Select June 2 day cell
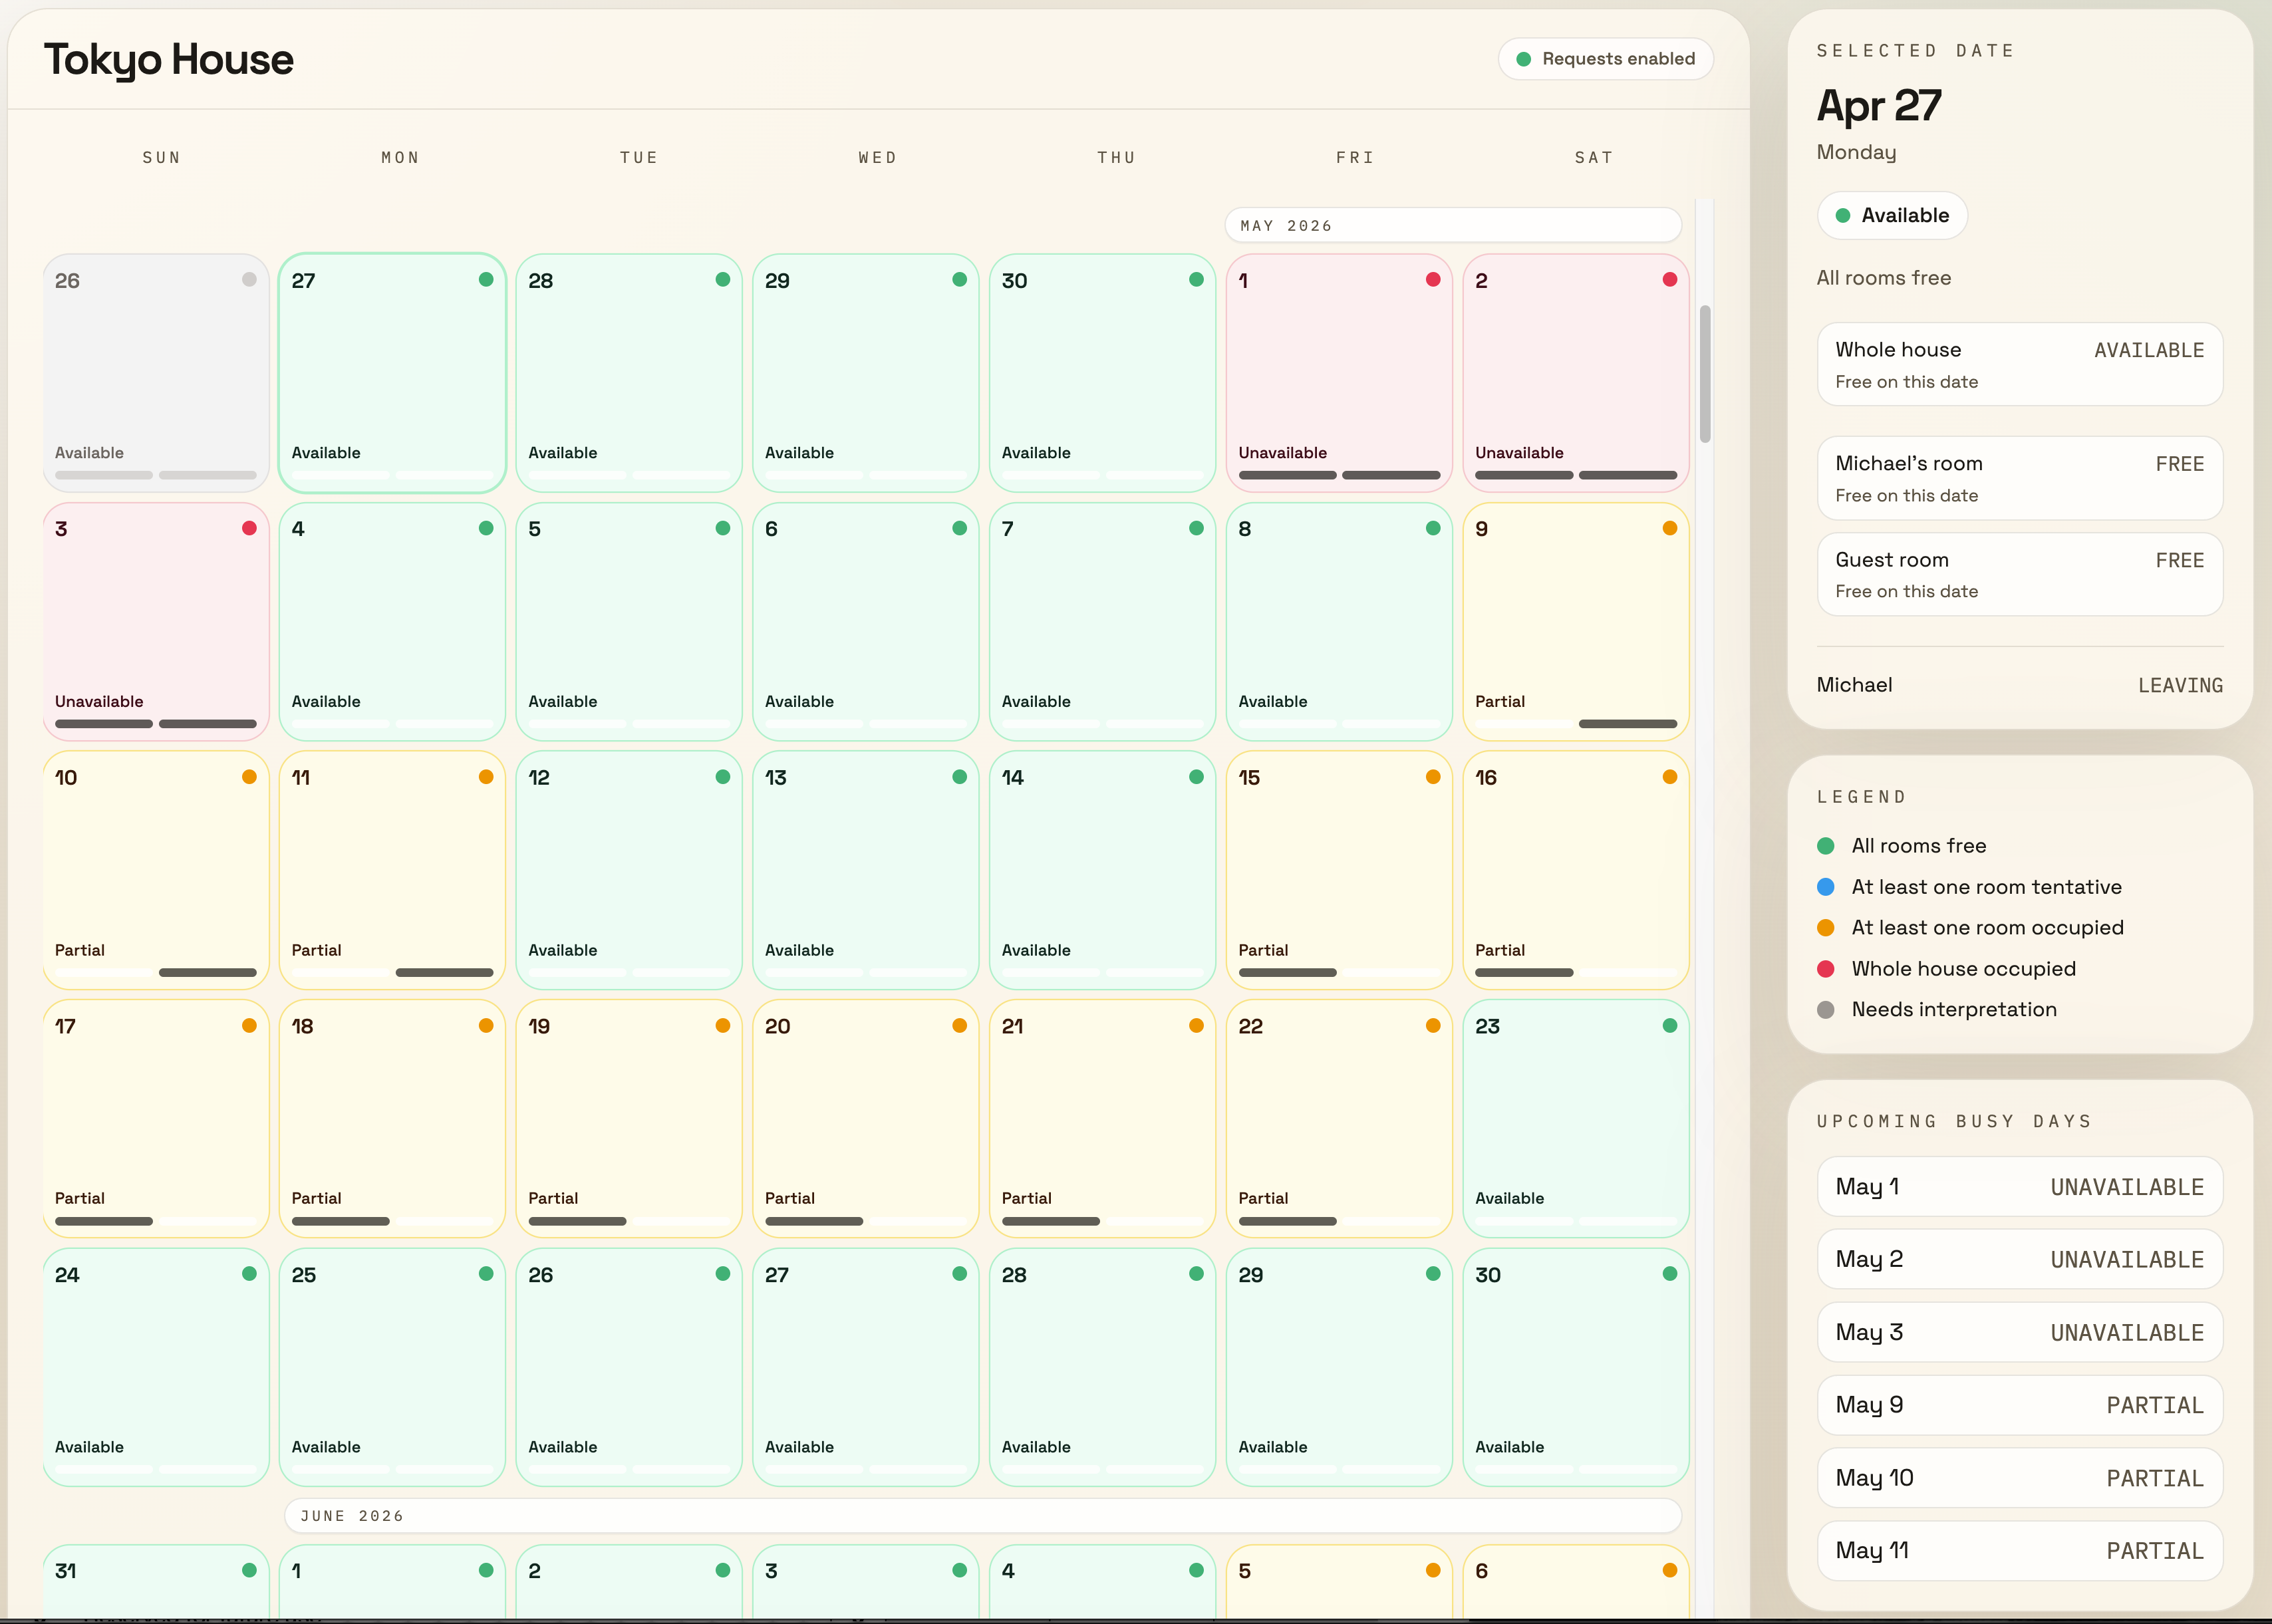The width and height of the screenshot is (2272, 1624). point(629,1581)
